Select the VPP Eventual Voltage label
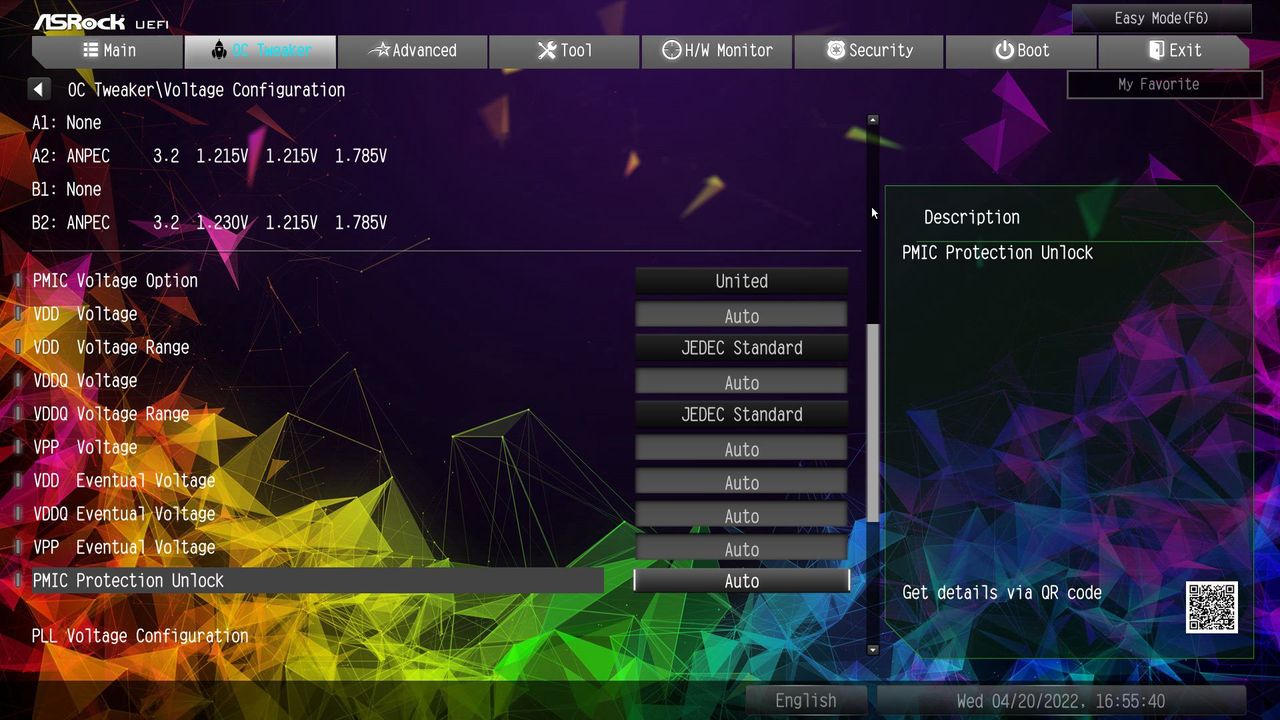 [x=124, y=547]
